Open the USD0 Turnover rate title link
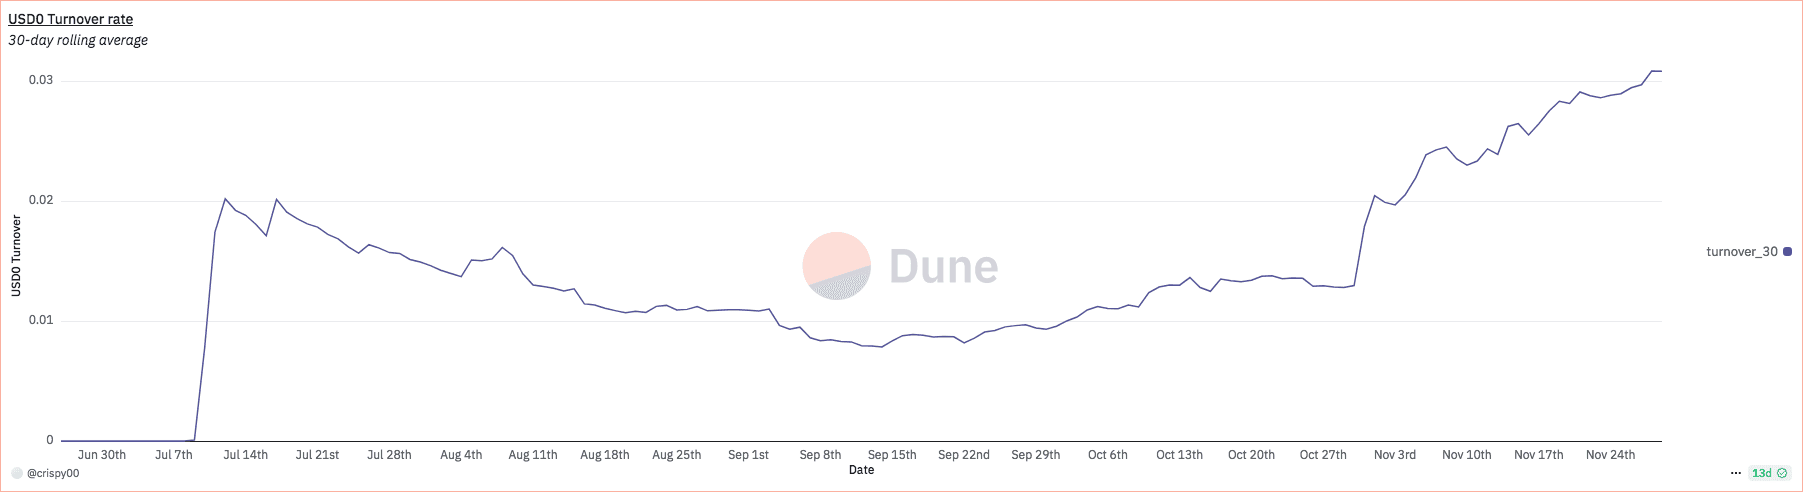 tap(70, 19)
